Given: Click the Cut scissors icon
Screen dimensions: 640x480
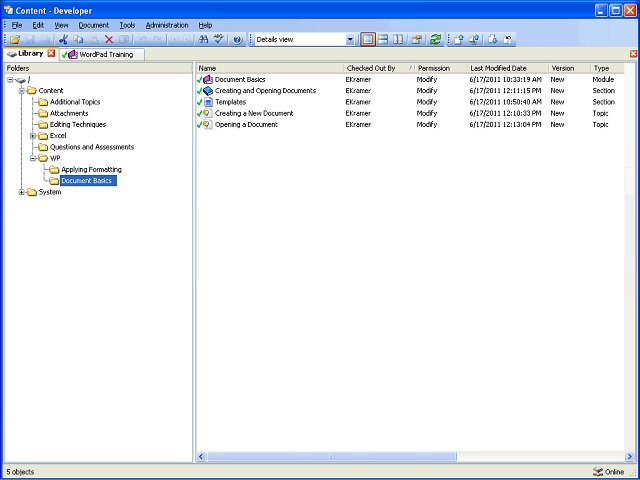Looking at the screenshot, I should pyautogui.click(x=63, y=40).
